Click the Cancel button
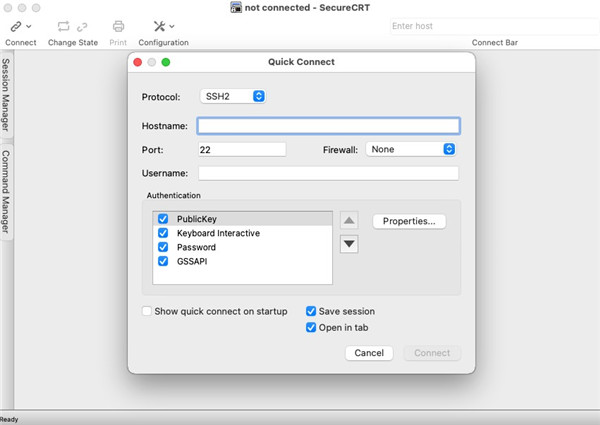600x425 pixels. tap(369, 353)
